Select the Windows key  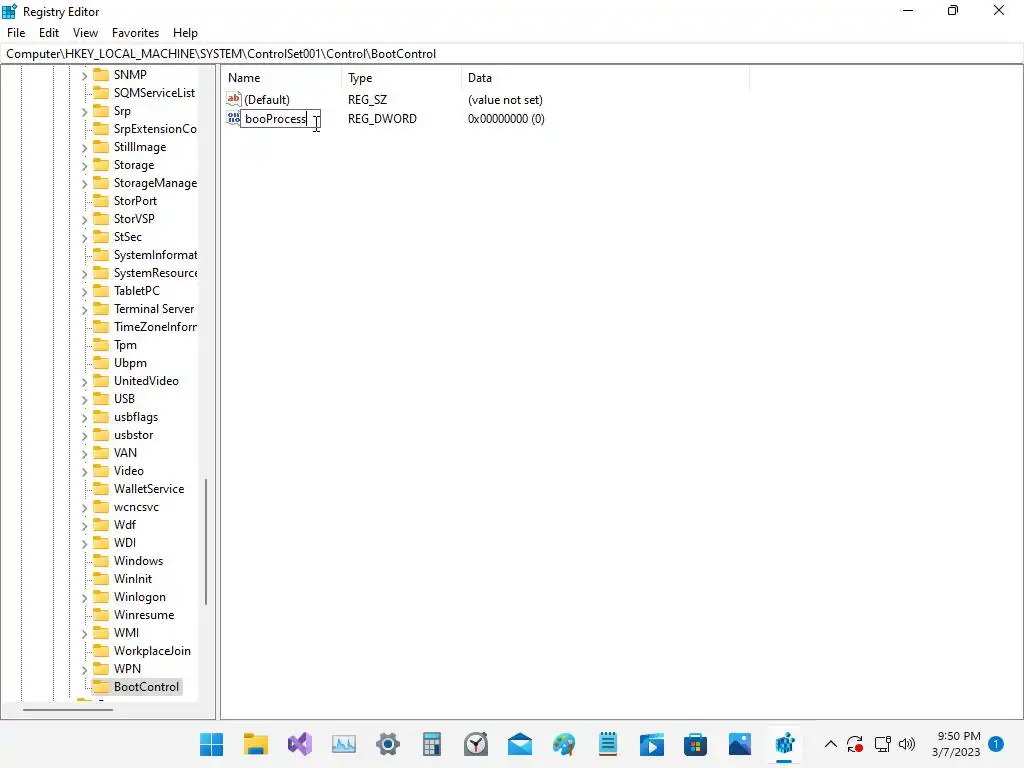click(138, 560)
